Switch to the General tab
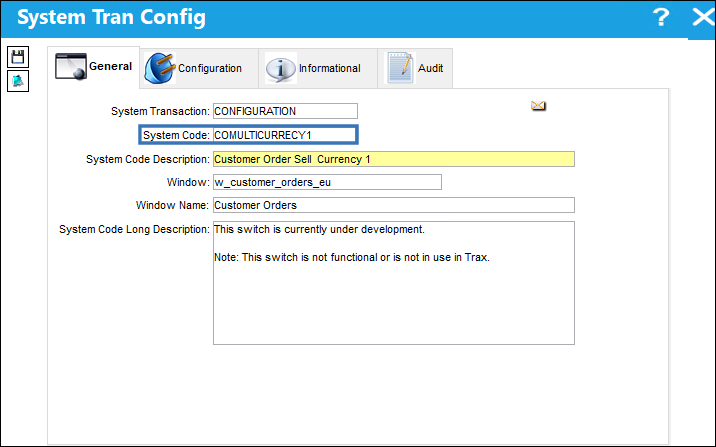The image size is (716, 447). tap(94, 67)
